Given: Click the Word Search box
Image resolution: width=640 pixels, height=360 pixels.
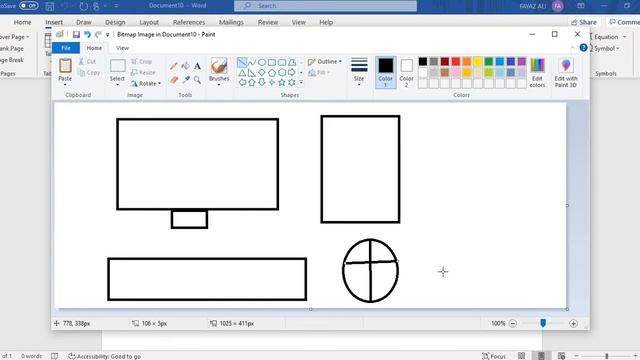Looking at the screenshot, I should pyautogui.click(x=325, y=6).
